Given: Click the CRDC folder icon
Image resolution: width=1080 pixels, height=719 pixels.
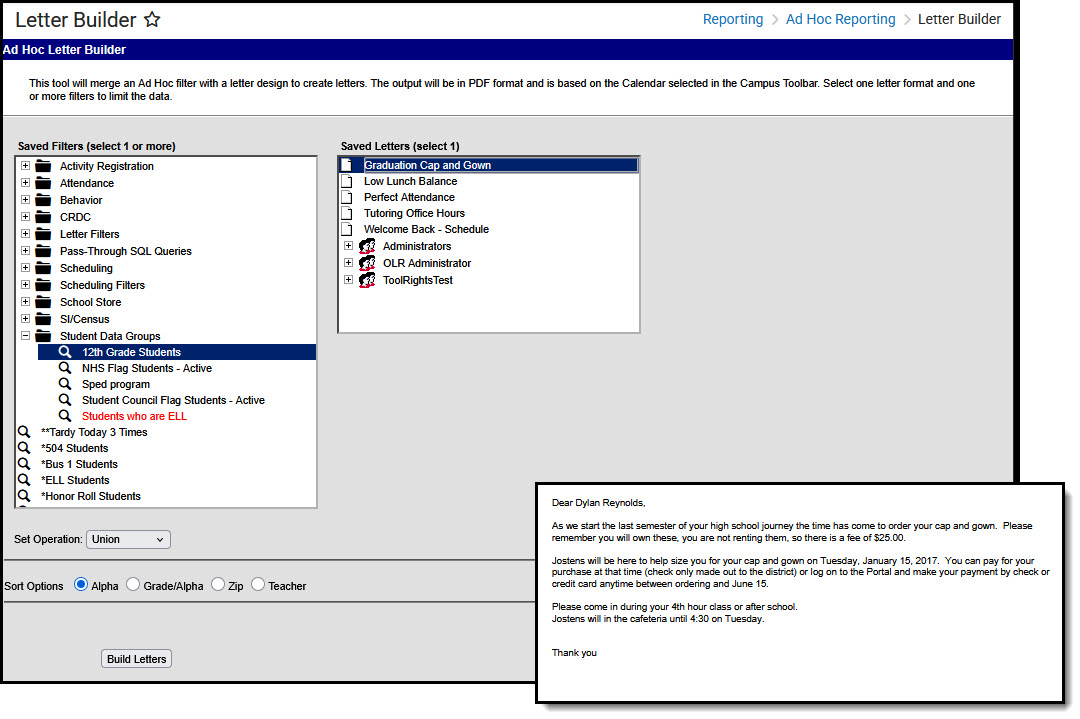Looking at the screenshot, I should tap(43, 217).
